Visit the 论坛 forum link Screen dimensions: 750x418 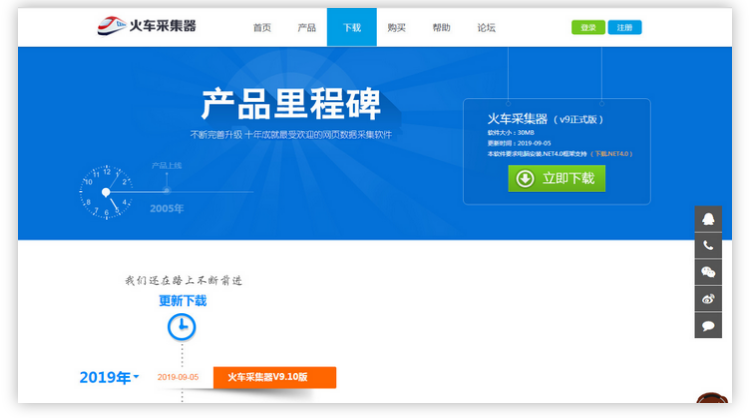486,28
